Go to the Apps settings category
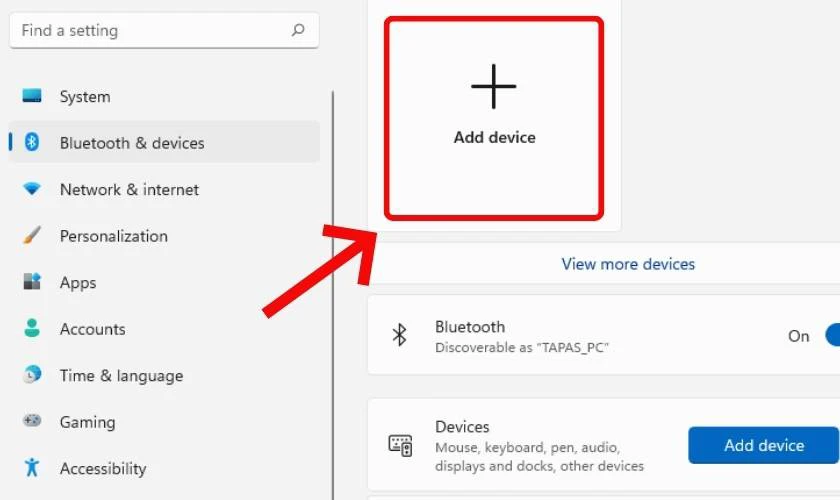 point(78,283)
